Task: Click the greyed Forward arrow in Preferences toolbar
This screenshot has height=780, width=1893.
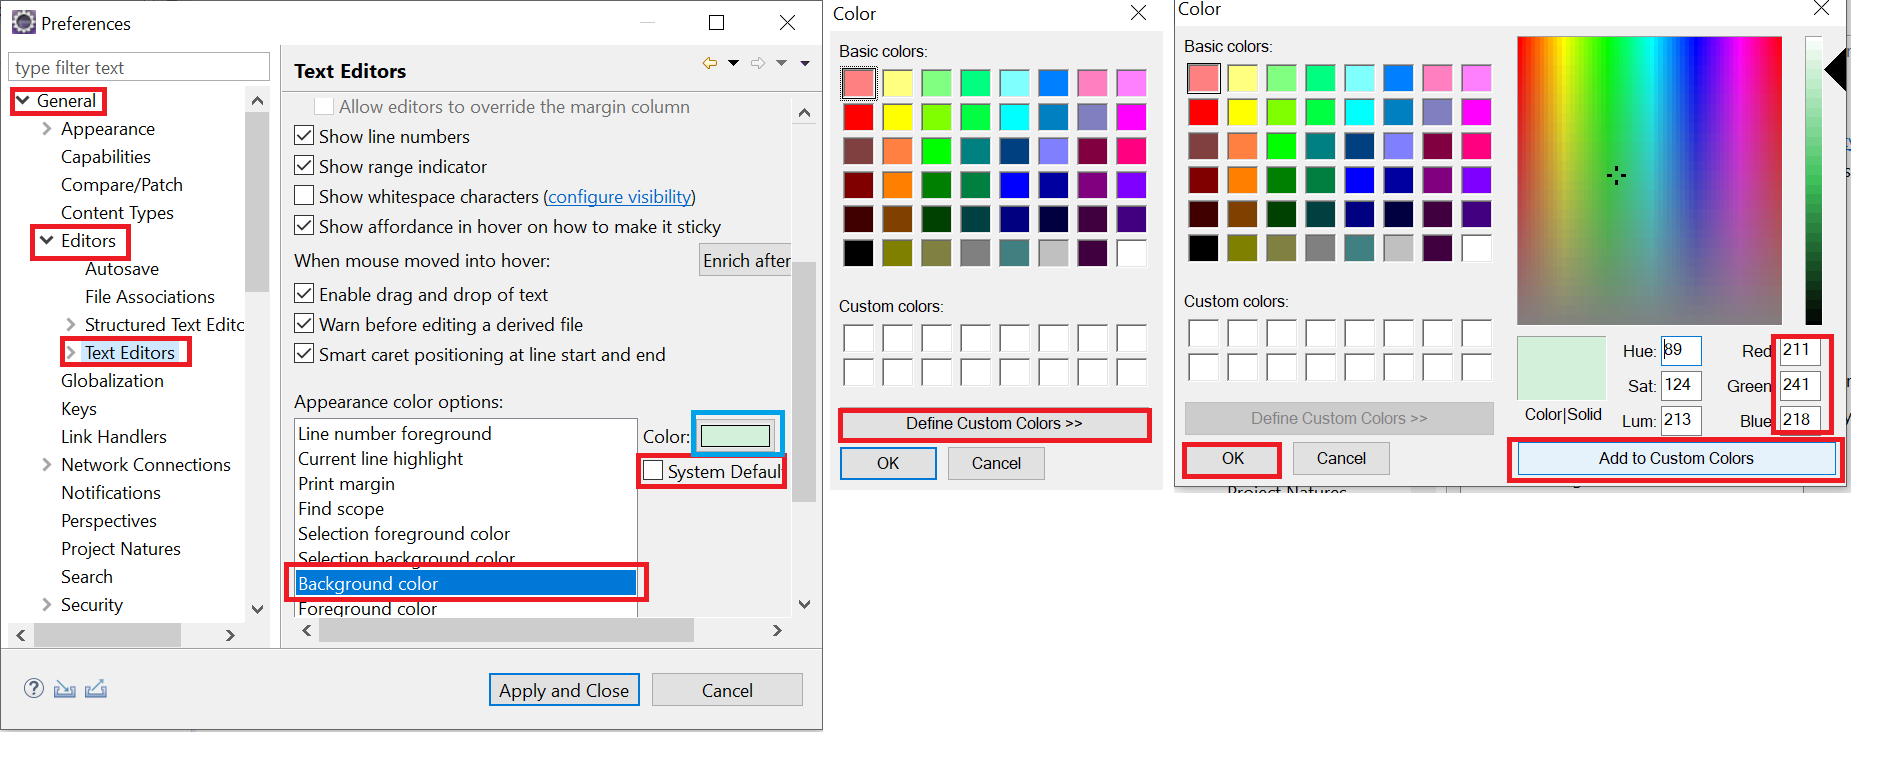Action: coord(758,63)
